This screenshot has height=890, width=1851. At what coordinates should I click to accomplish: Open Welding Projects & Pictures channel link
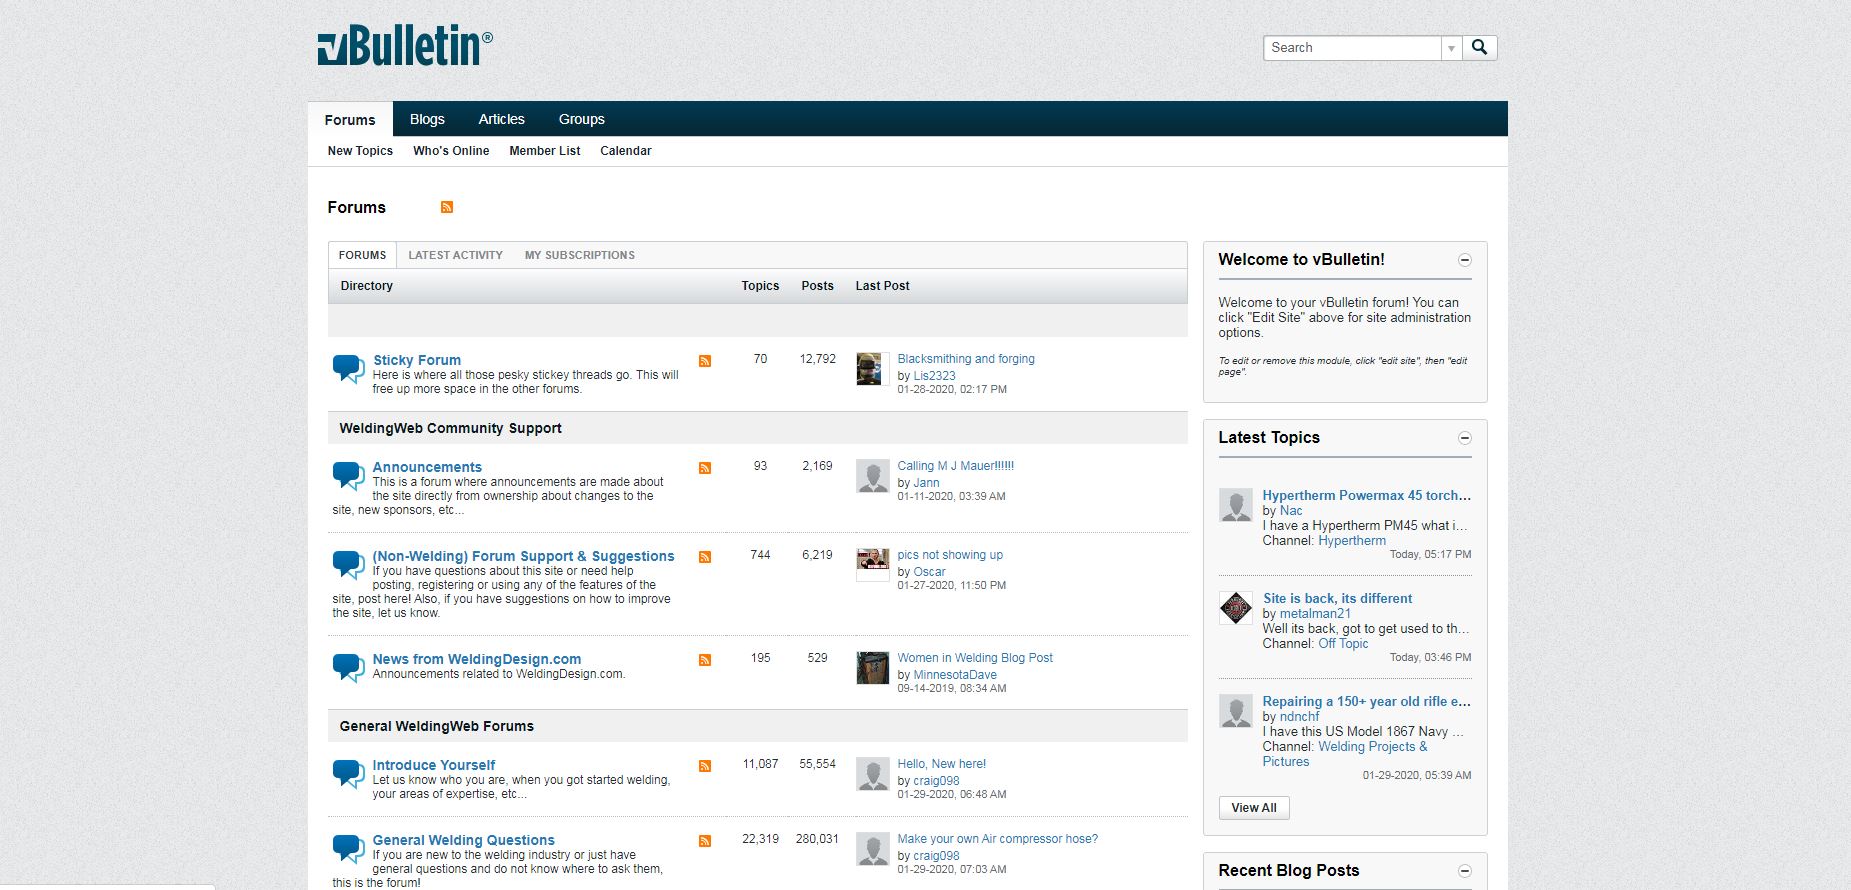(1345, 754)
